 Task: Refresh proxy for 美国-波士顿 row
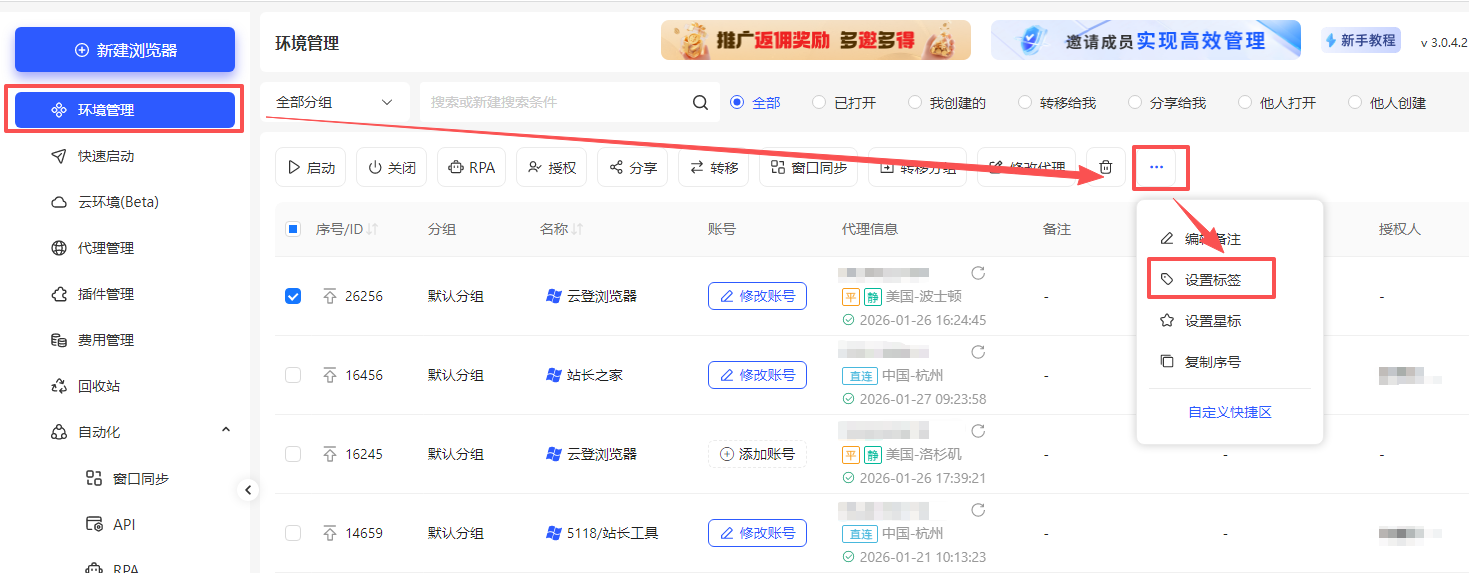point(978,273)
